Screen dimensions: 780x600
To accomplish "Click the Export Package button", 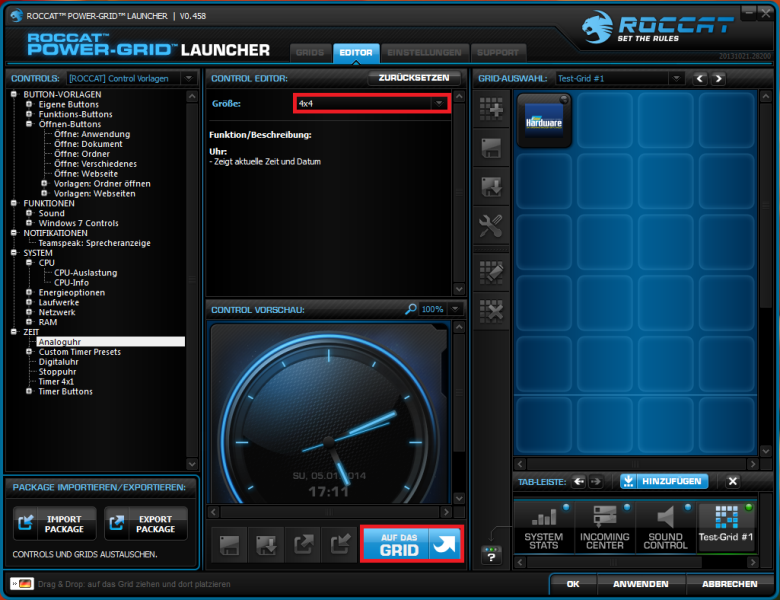I will [x=146, y=523].
